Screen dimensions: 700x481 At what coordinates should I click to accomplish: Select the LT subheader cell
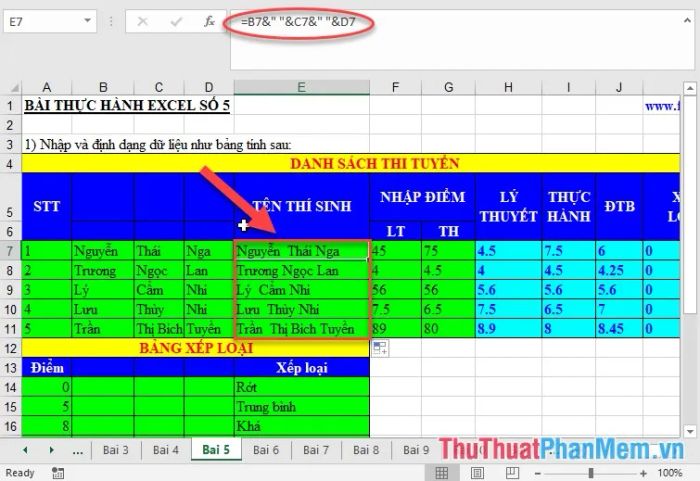point(396,231)
